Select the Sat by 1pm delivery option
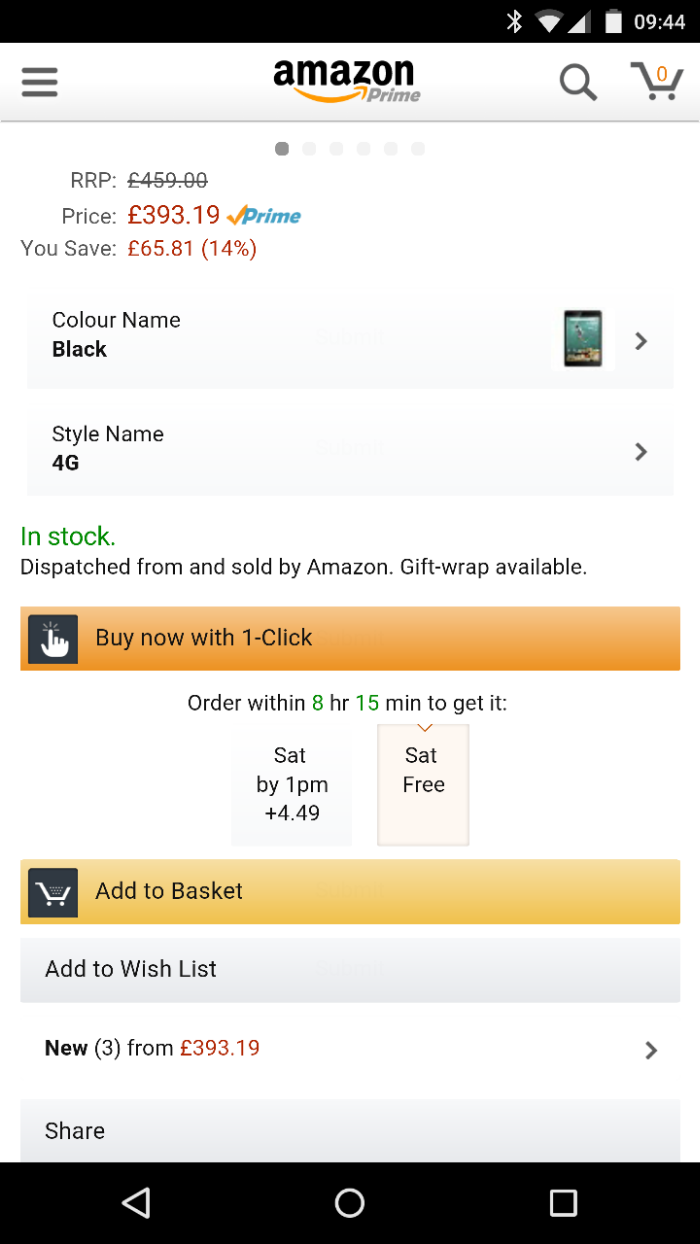The image size is (700, 1244). tap(291, 785)
